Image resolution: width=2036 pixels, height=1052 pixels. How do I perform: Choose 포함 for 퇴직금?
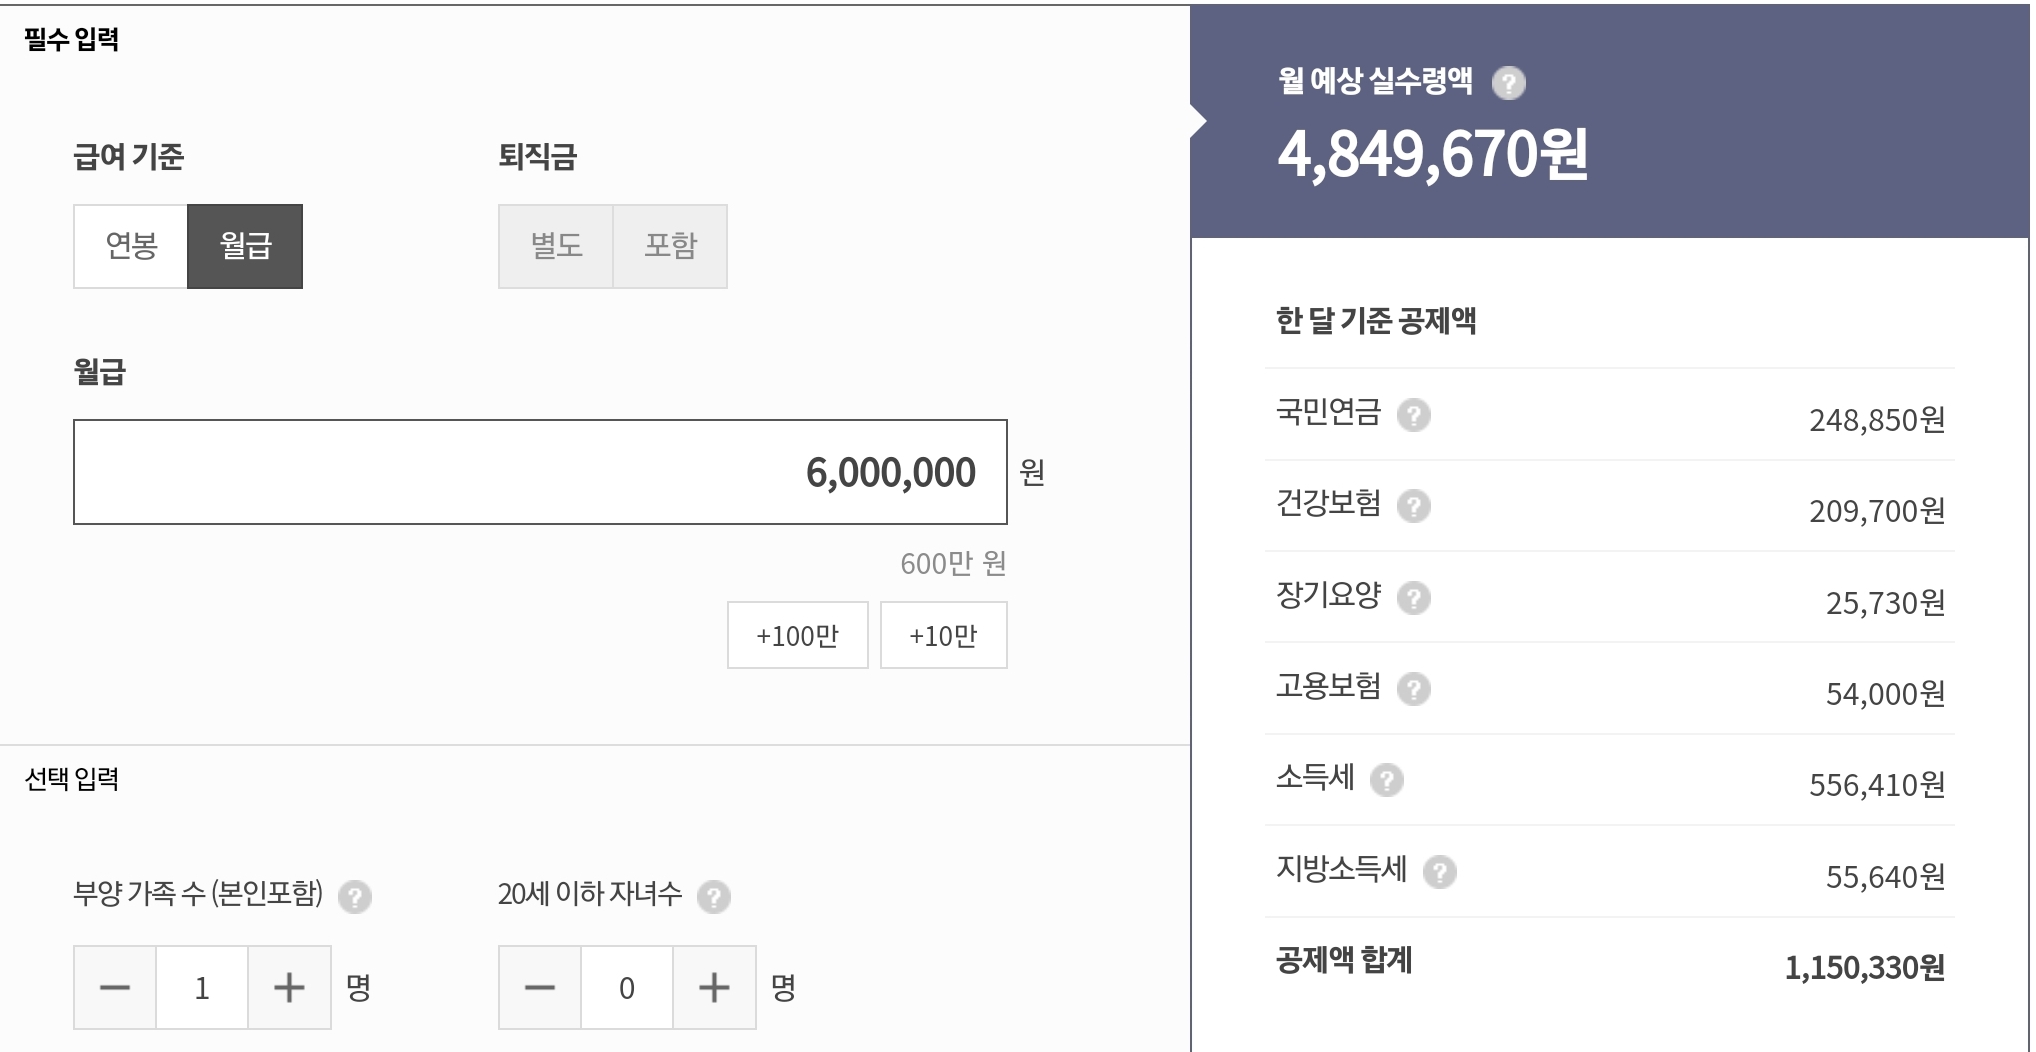pos(670,246)
